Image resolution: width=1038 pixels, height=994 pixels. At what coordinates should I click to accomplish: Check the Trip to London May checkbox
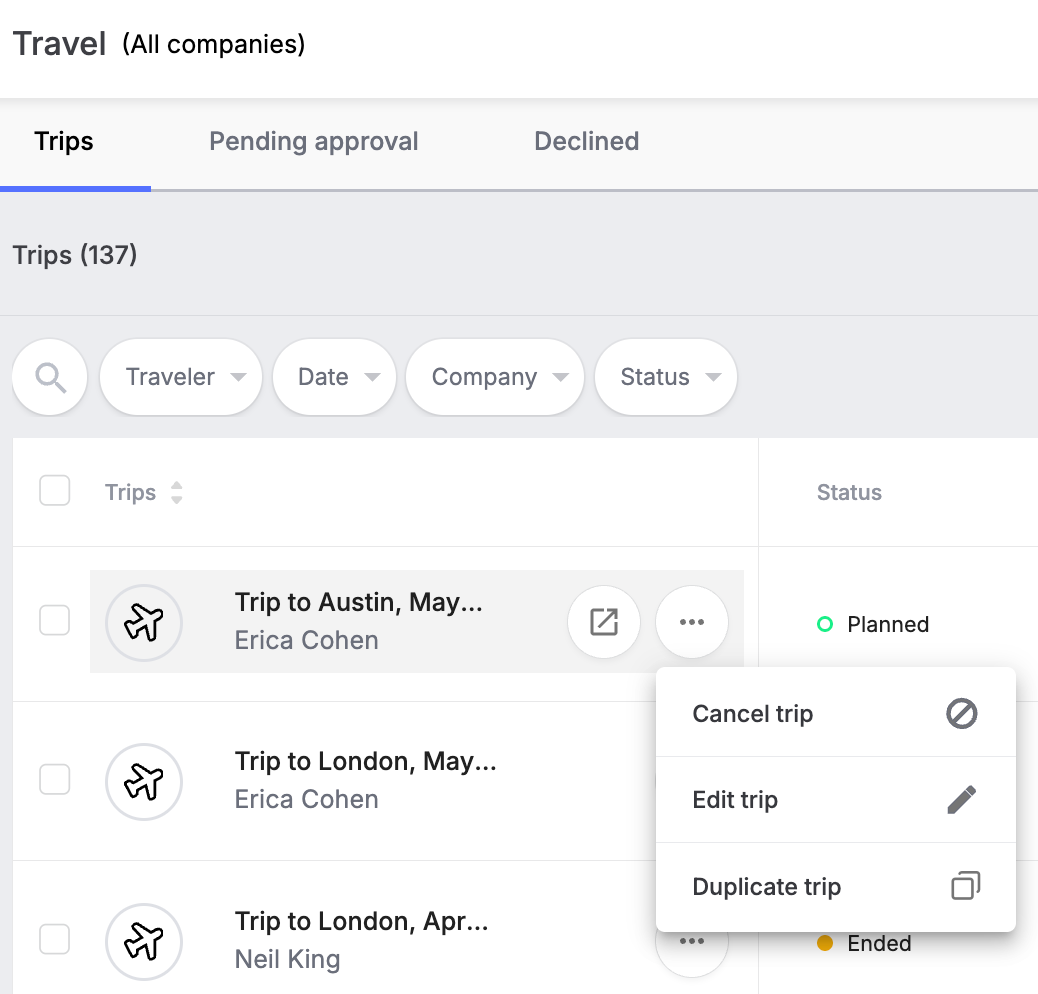point(54,779)
